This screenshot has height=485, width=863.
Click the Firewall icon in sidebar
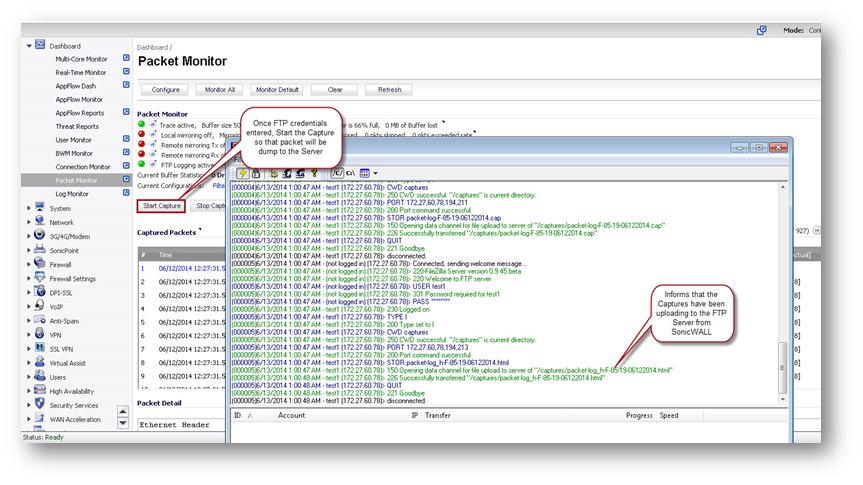40,263
